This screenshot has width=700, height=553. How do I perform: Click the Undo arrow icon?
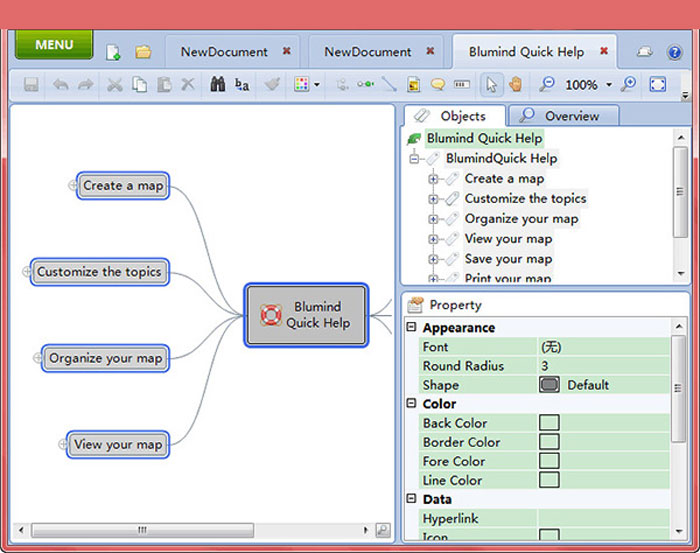pos(61,84)
